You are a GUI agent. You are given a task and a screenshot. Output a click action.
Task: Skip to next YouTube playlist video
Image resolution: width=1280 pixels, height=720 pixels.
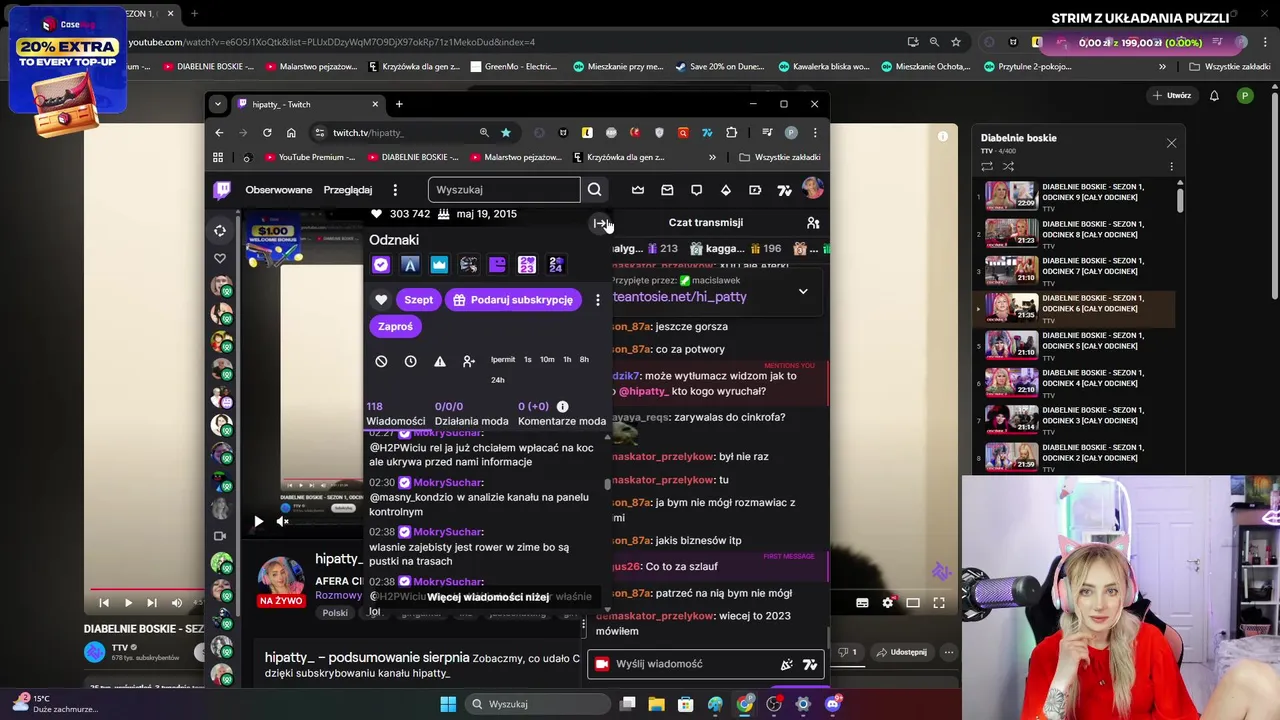(152, 603)
